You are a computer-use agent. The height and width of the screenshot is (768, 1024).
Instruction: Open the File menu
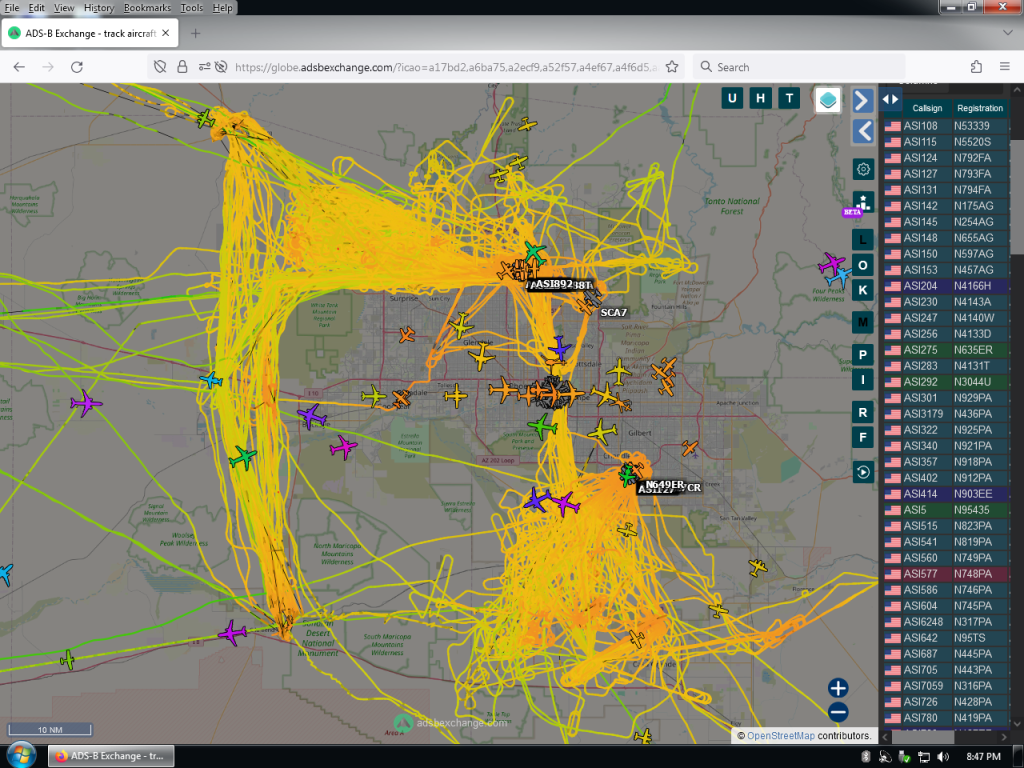point(12,8)
